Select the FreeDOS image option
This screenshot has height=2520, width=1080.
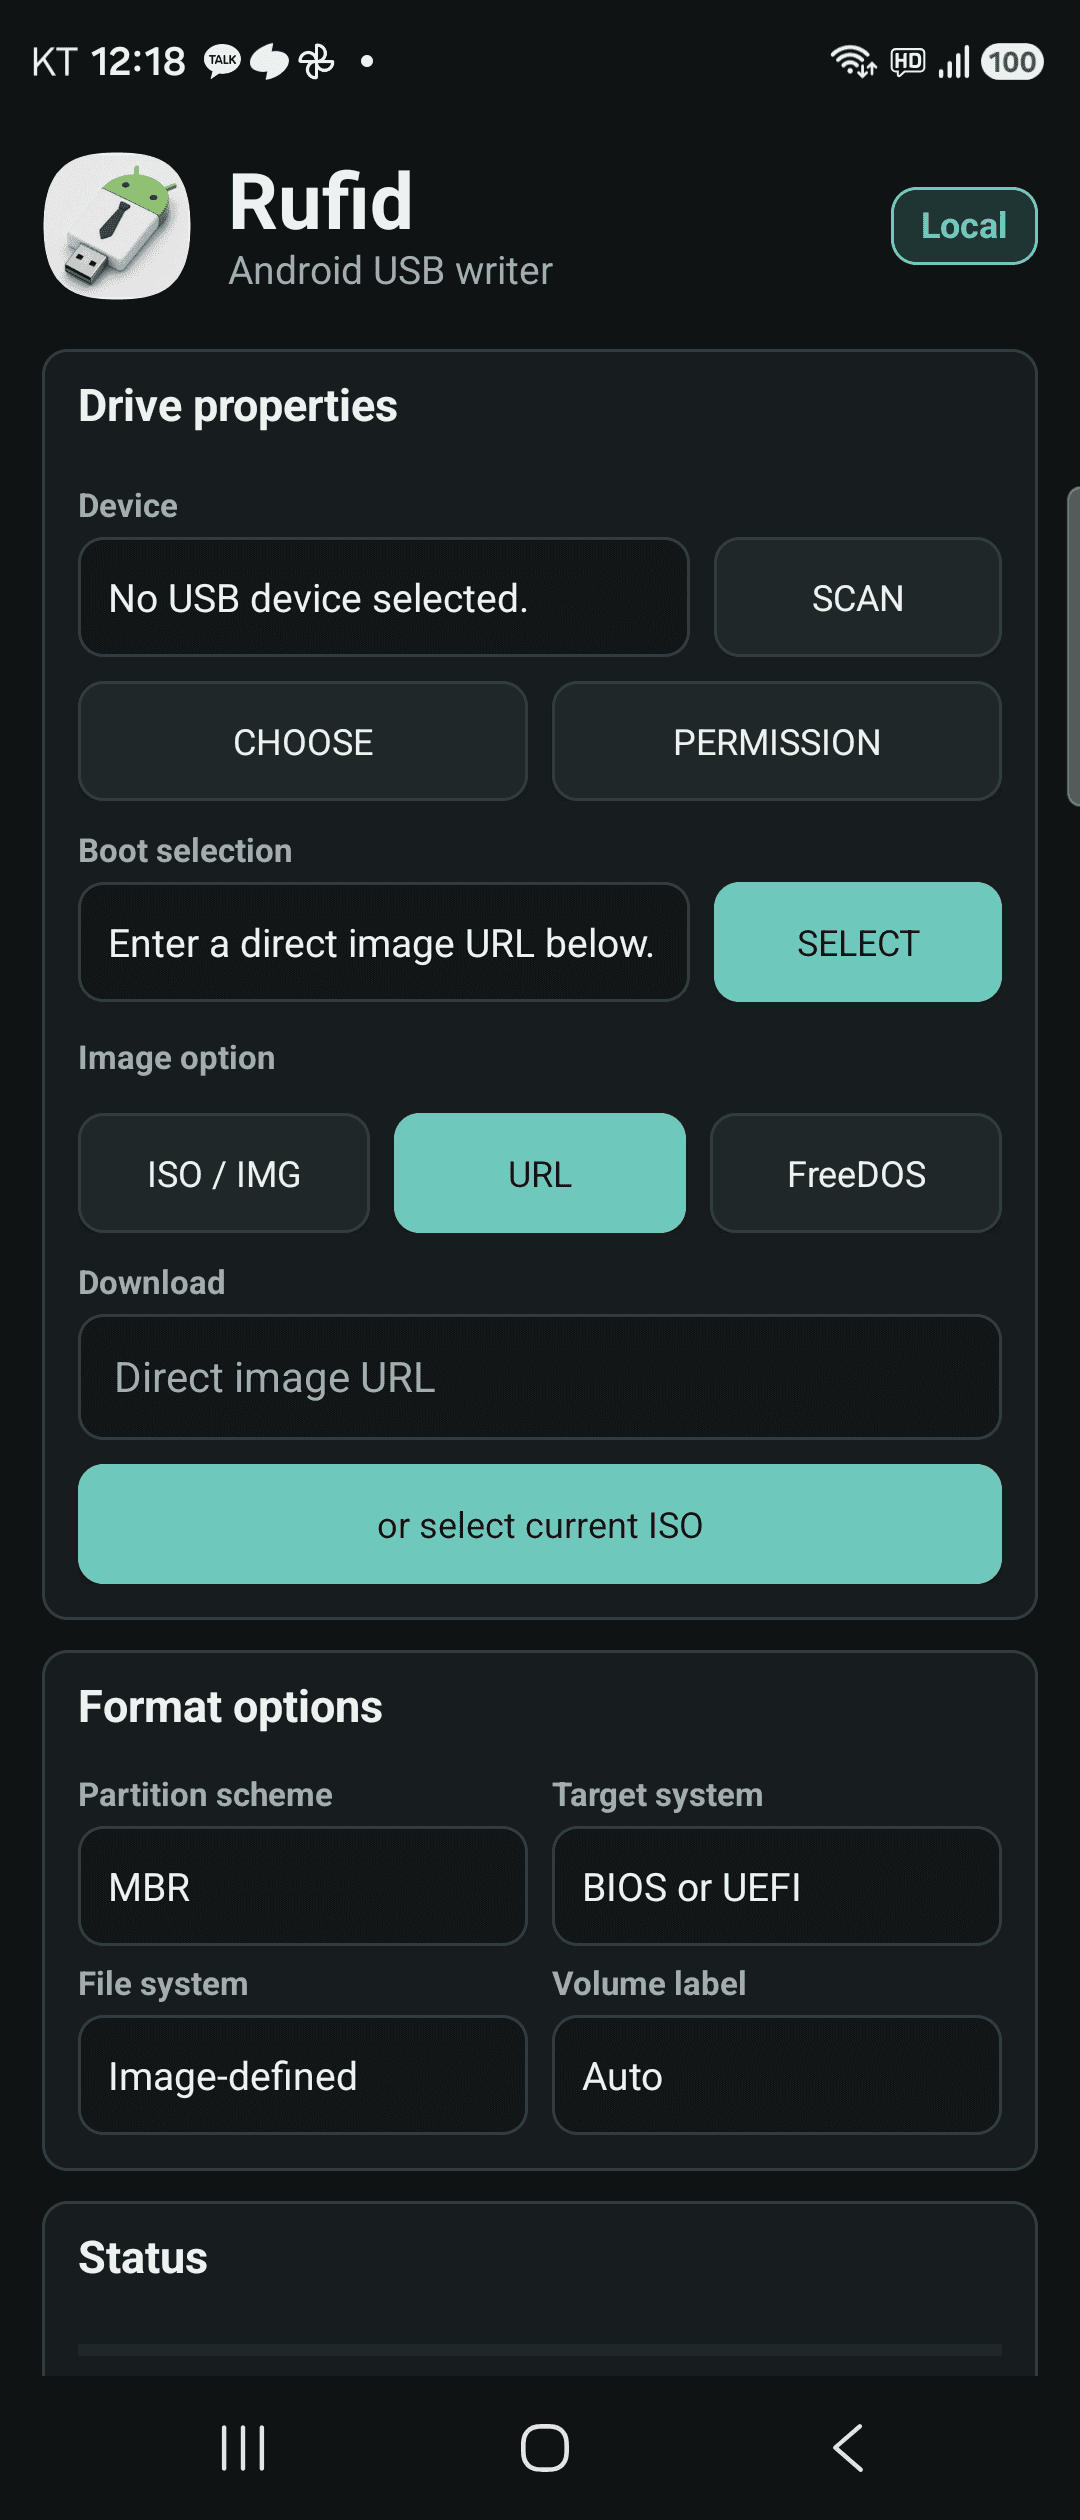856,1173
